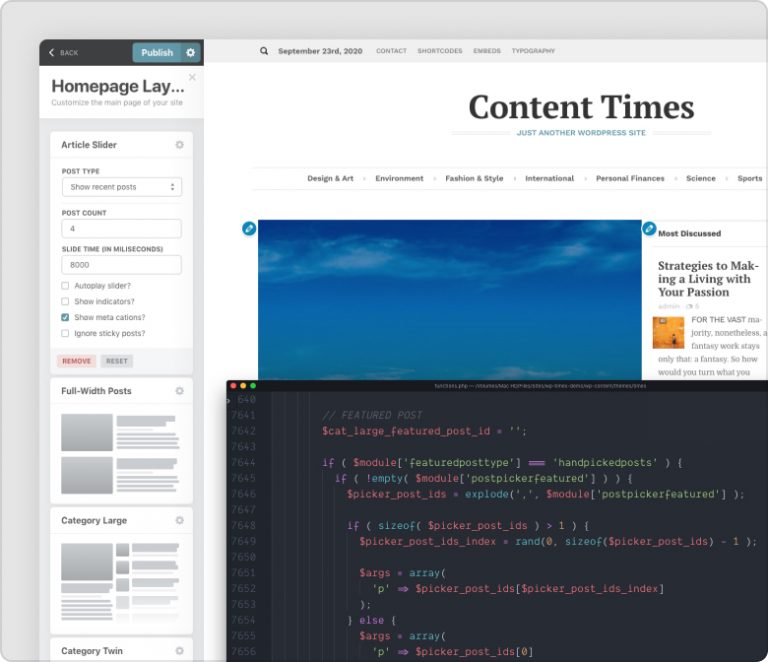Click the edit pencil beside Most Discussed

tap(649, 229)
